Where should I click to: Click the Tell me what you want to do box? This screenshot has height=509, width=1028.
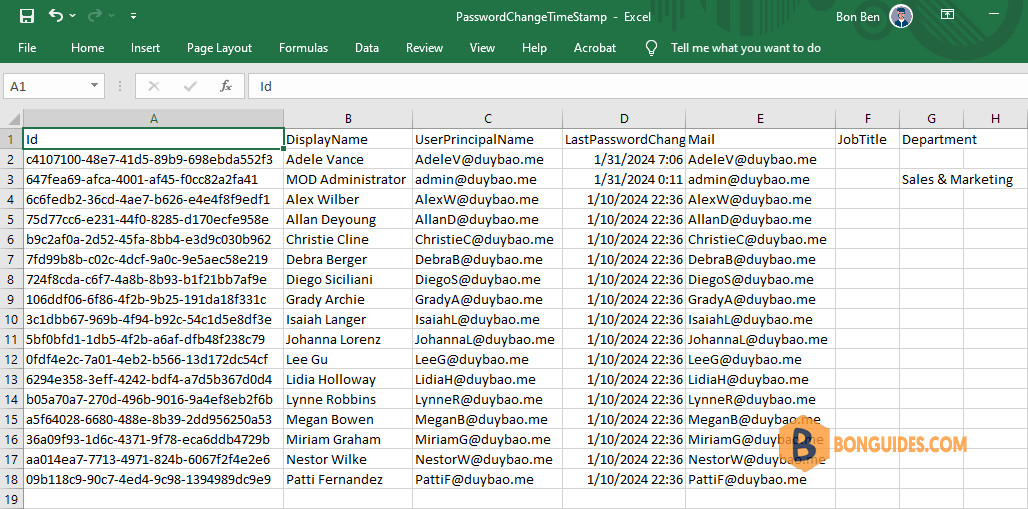pos(745,48)
